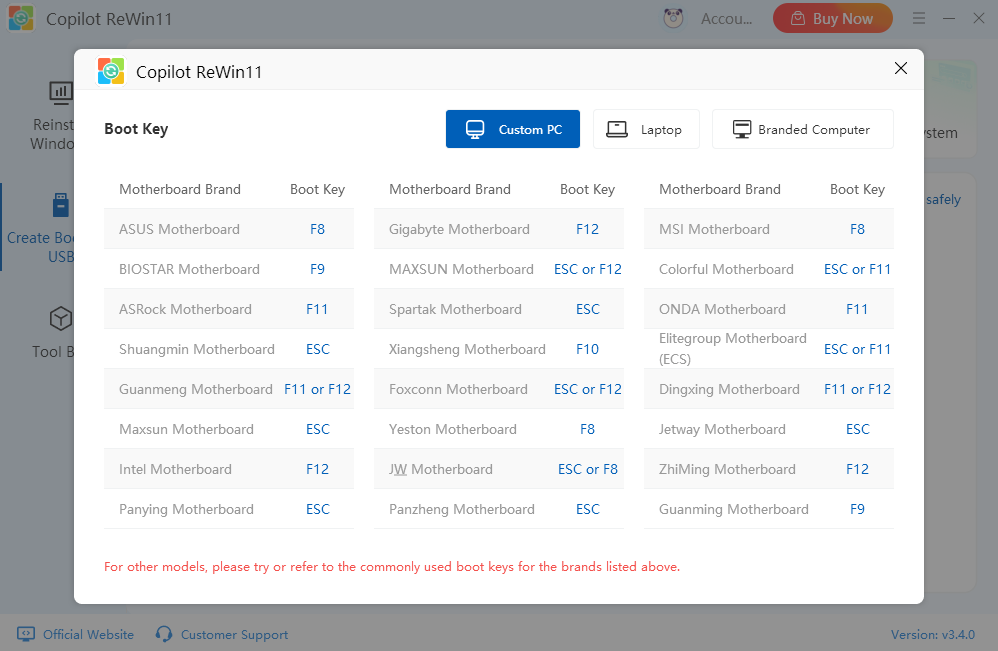Open the Official Website link
The image size is (998, 651).
(89, 634)
